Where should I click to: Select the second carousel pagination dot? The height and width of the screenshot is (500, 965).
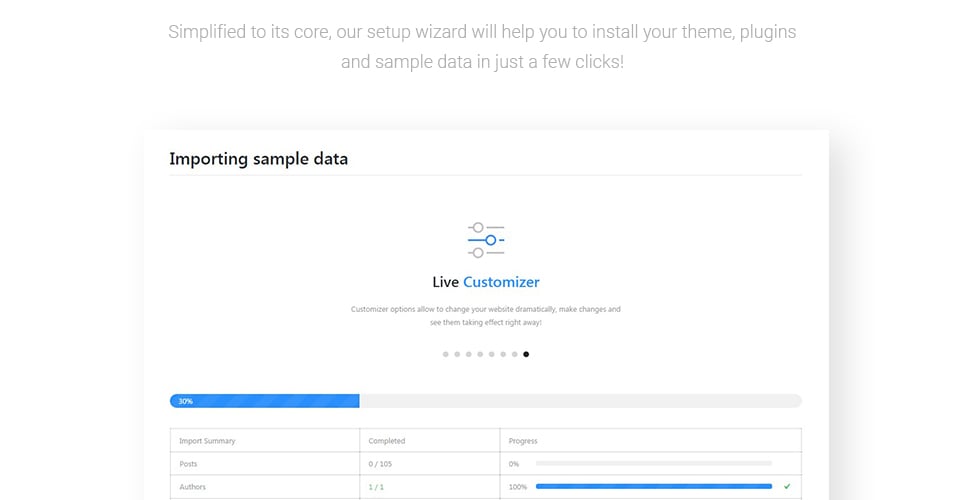point(457,354)
